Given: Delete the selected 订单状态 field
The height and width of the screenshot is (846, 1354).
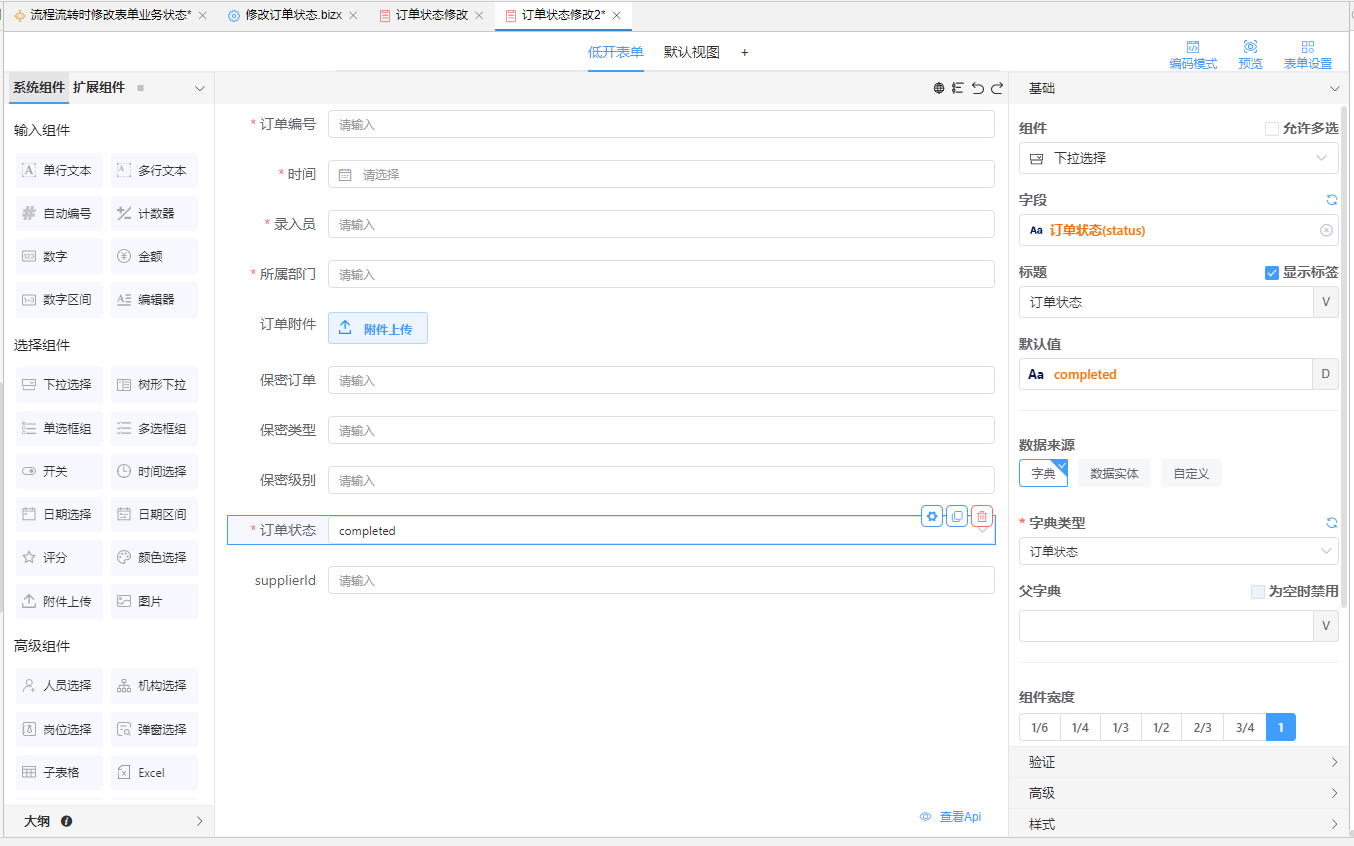Looking at the screenshot, I should click(982, 516).
